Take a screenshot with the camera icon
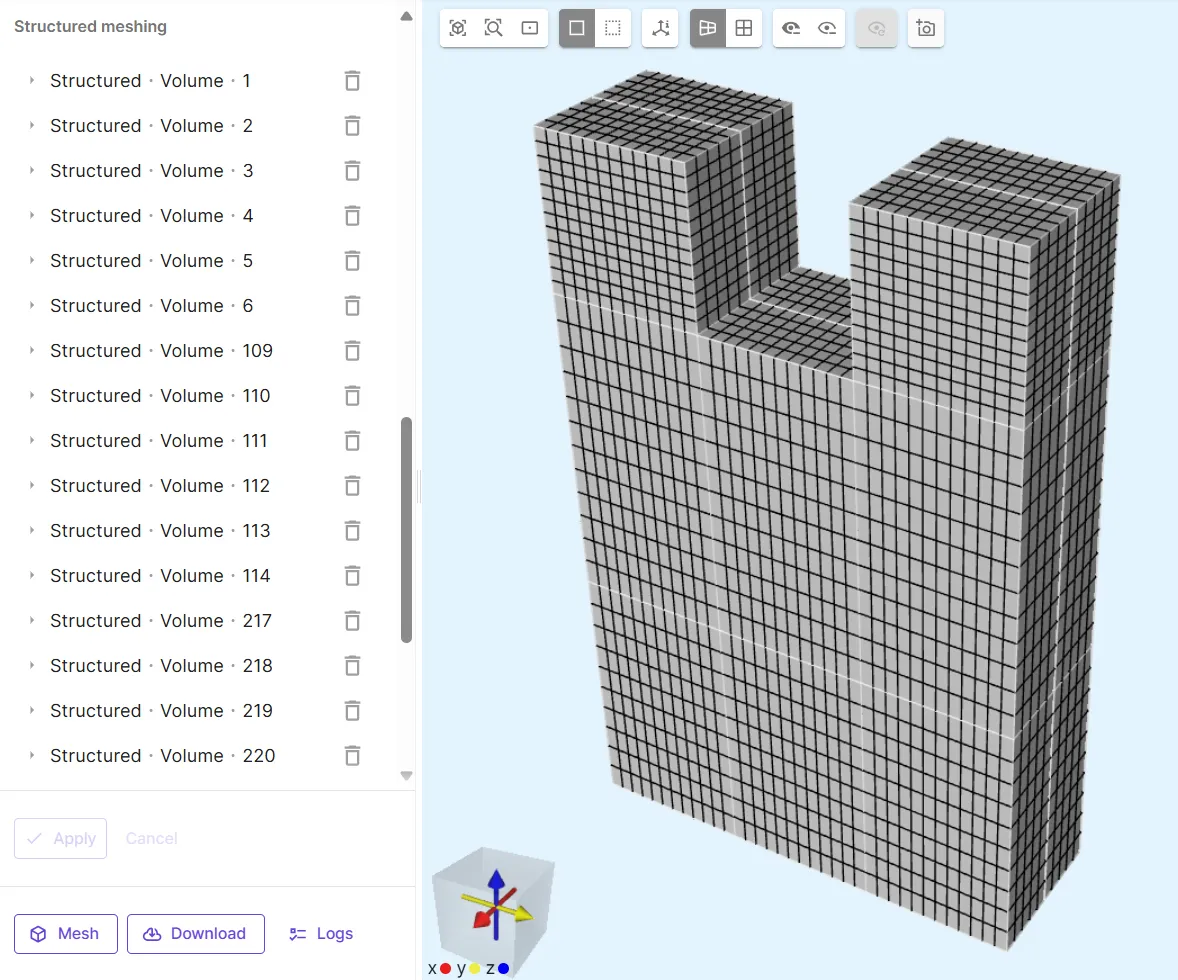This screenshot has height=980, width=1178. coord(926,28)
